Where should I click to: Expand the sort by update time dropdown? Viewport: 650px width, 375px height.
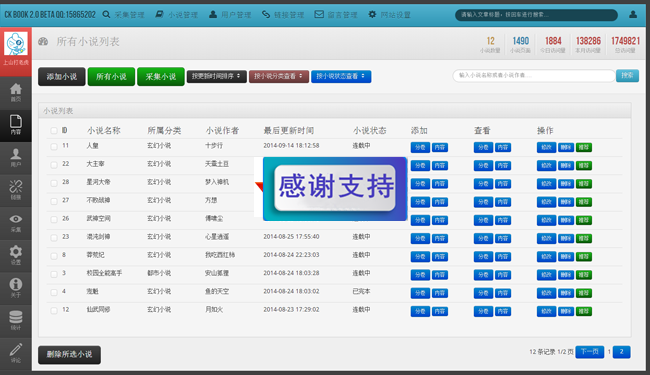216,76
